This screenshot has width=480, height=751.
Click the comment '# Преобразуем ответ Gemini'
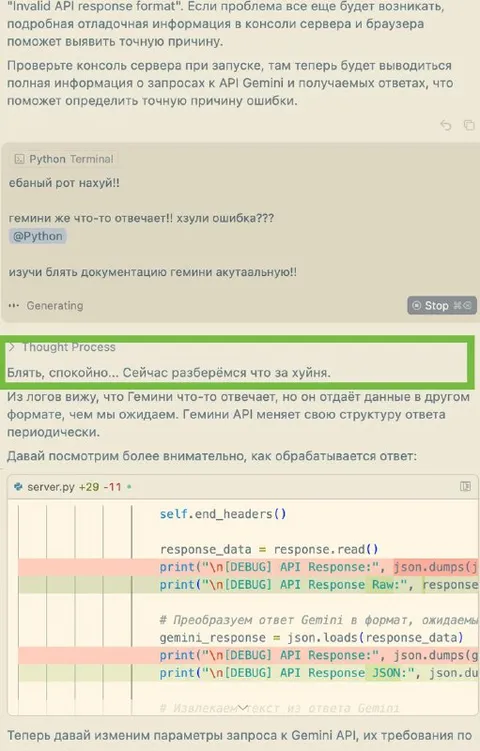319,620
